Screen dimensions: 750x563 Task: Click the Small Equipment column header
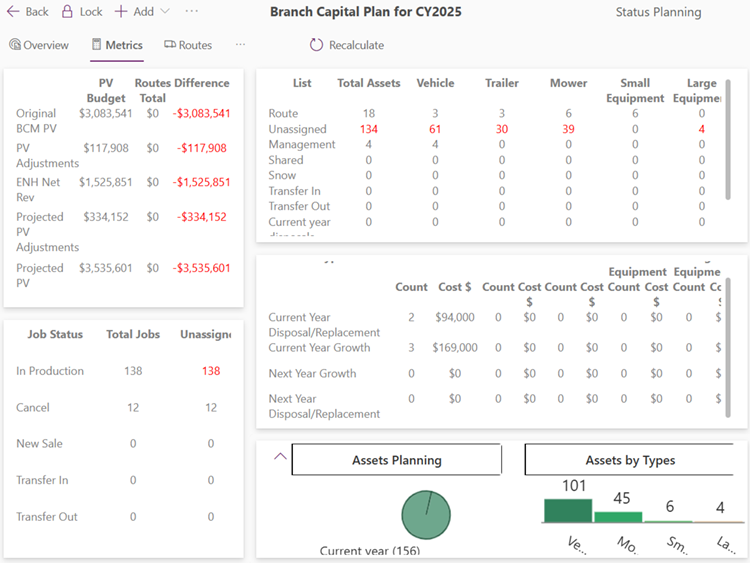tap(635, 90)
